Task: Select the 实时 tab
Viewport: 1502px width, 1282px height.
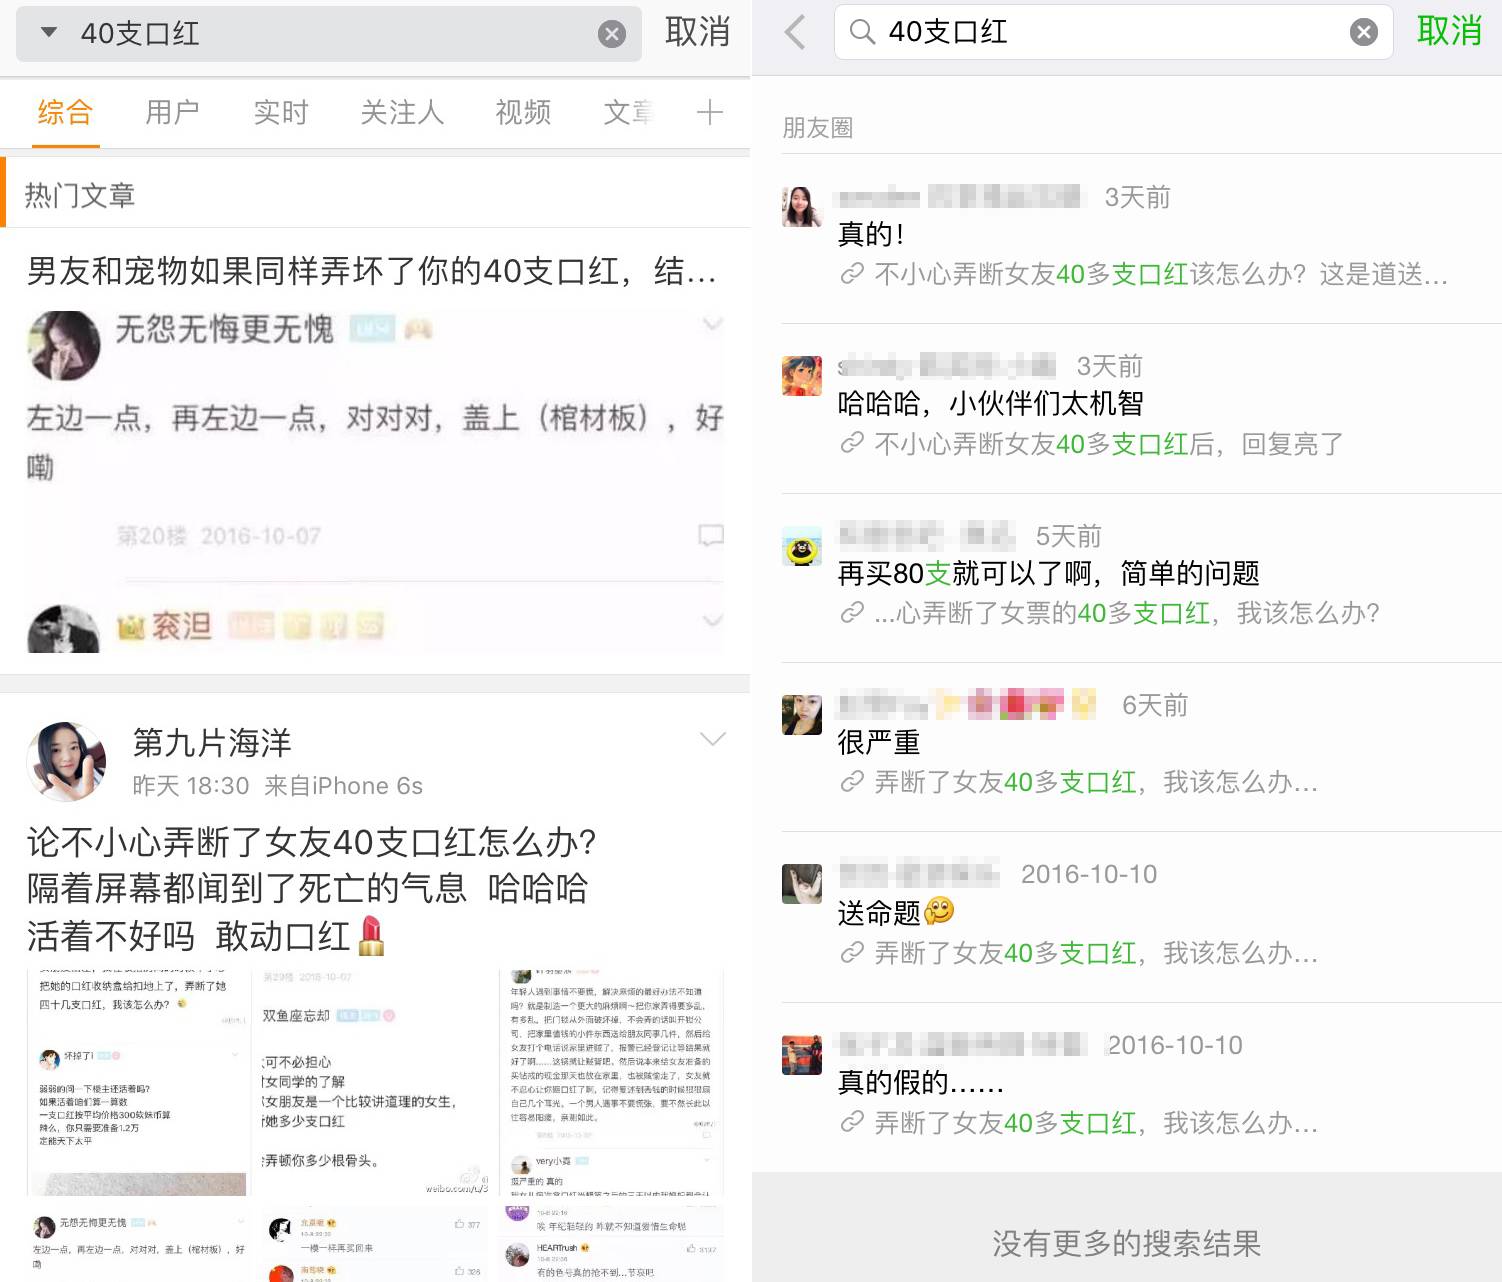Action: pos(280,112)
